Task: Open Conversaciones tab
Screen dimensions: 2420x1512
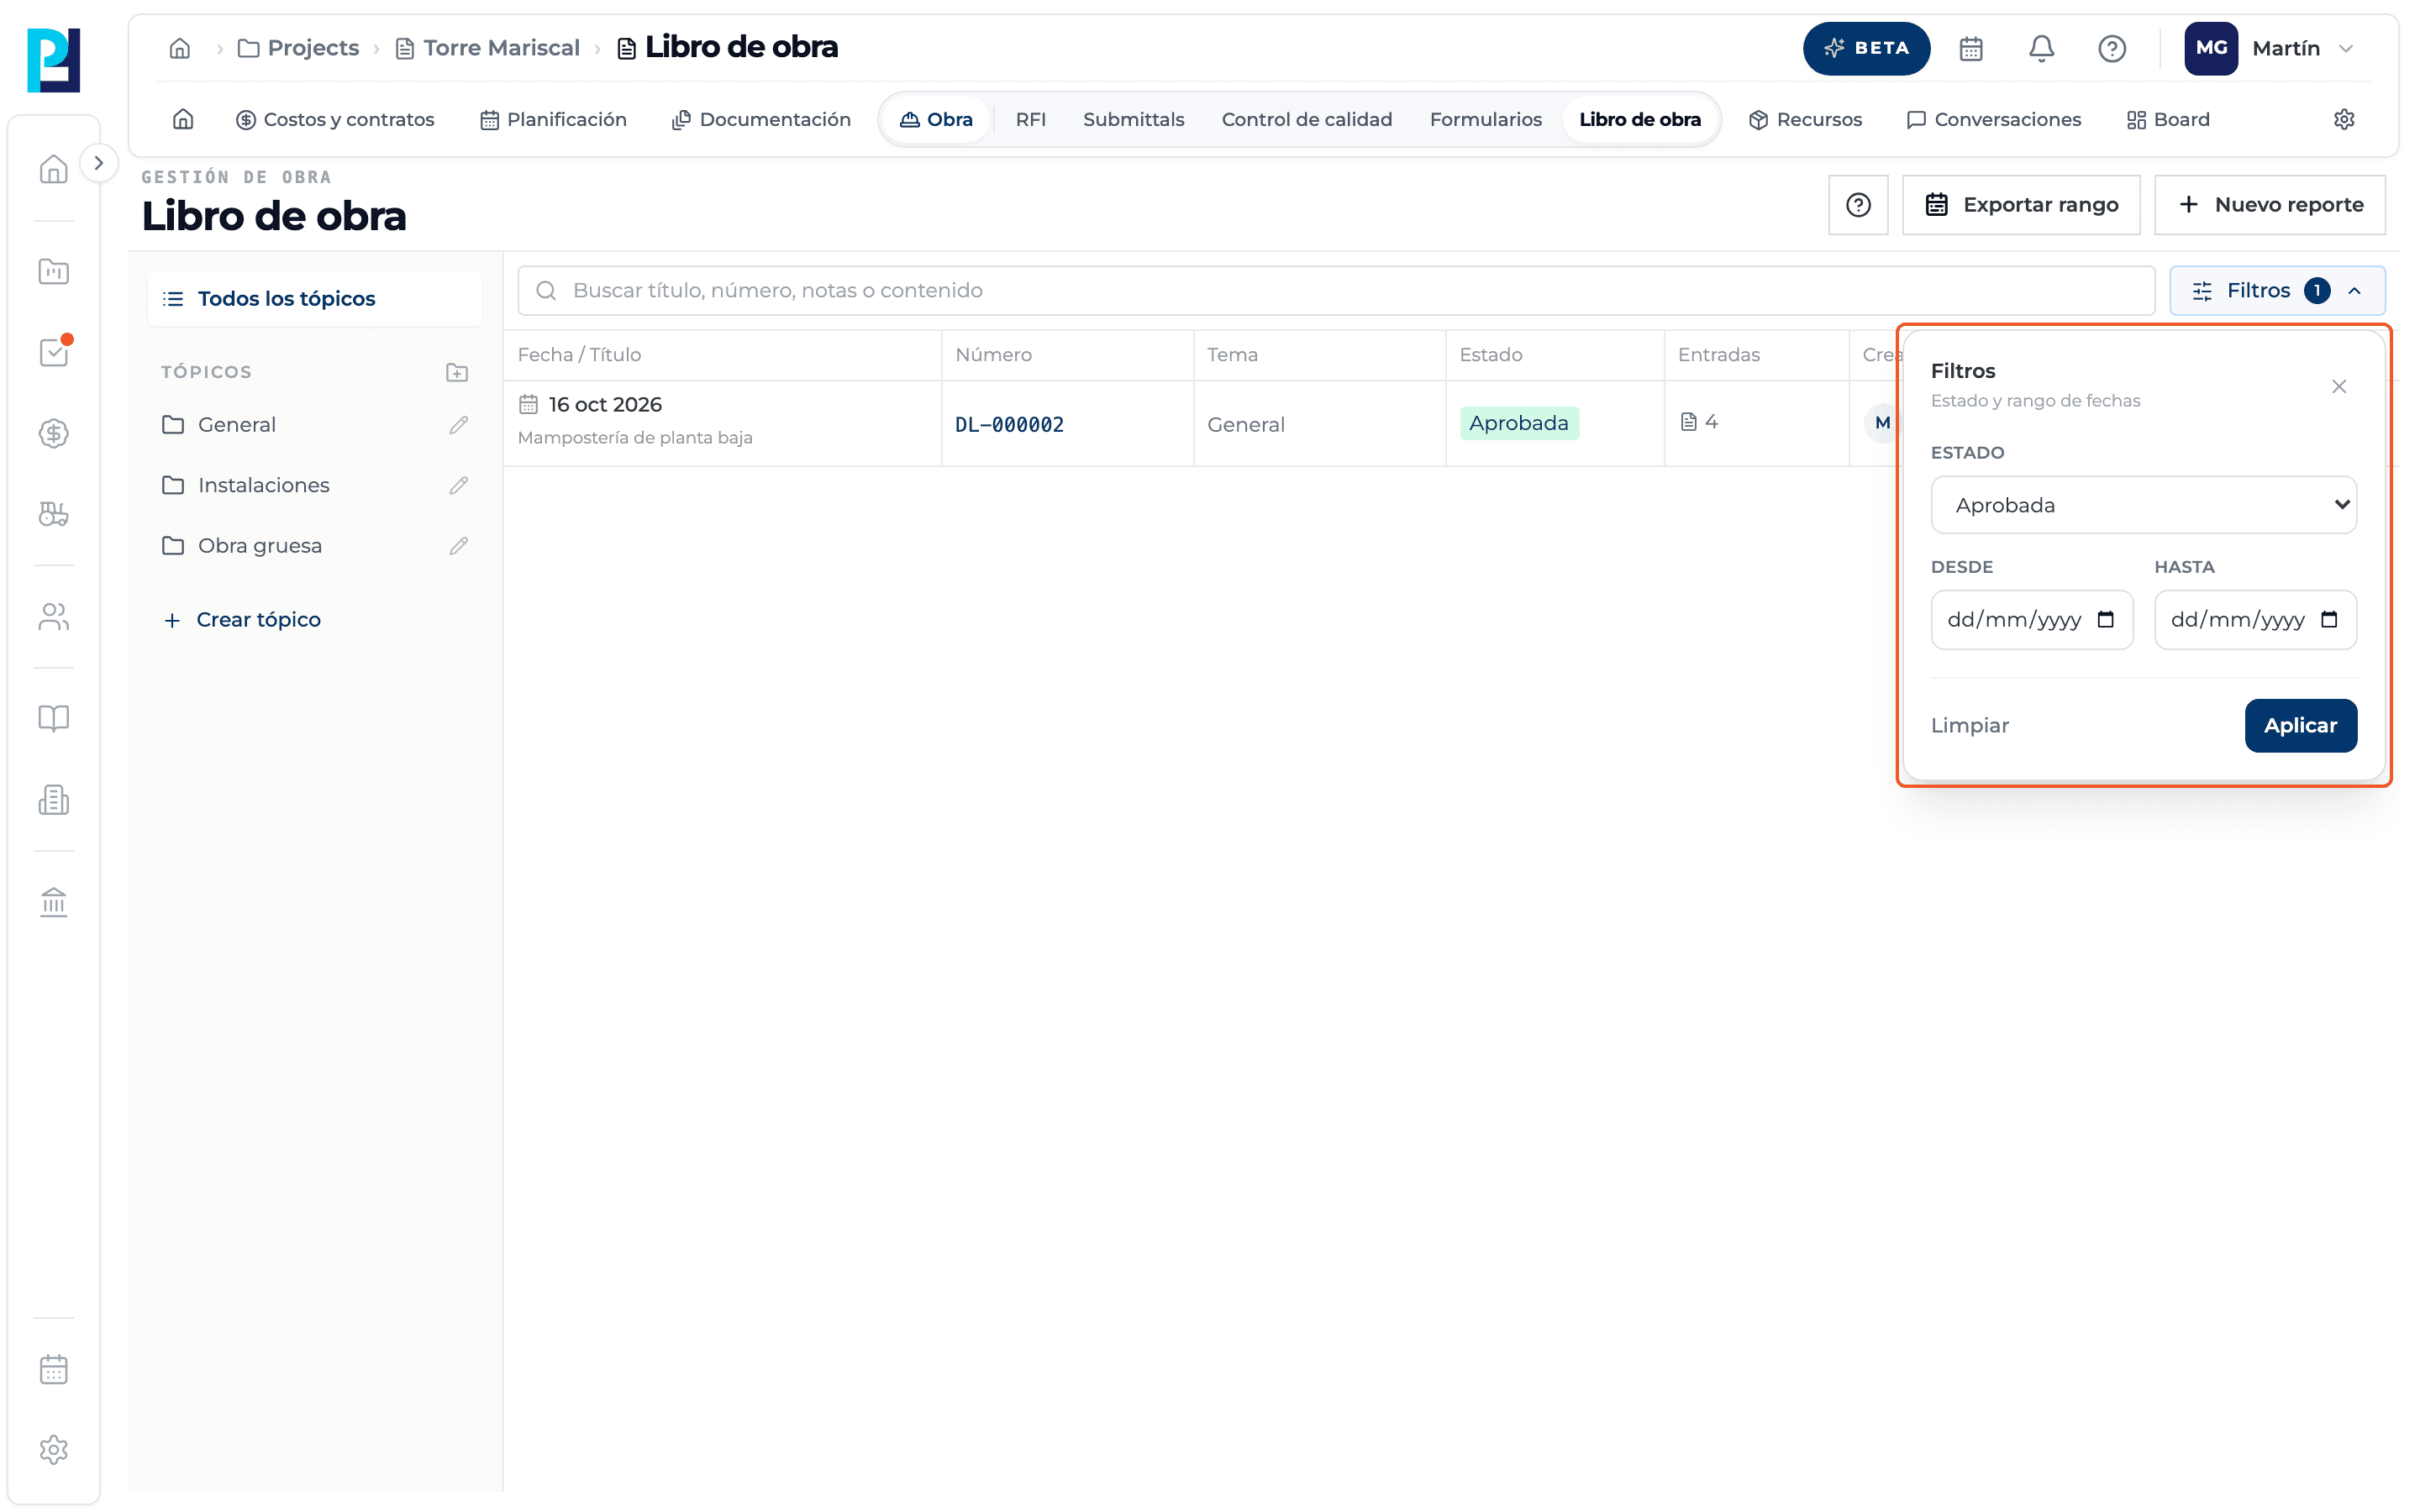Action: (1993, 119)
